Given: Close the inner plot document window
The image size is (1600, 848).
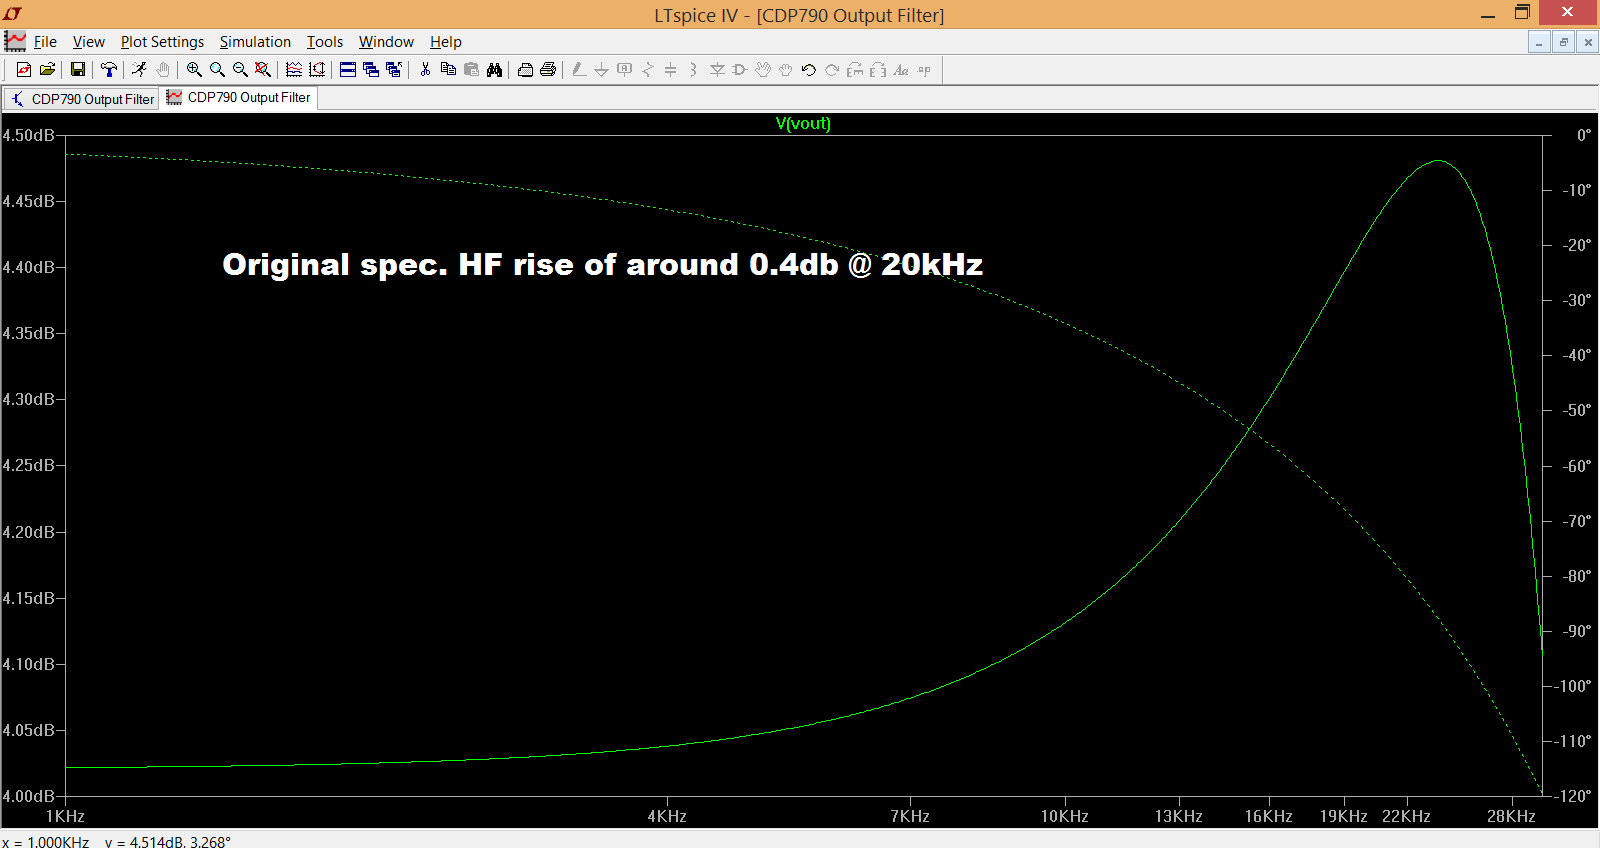Looking at the screenshot, I should pyautogui.click(x=1588, y=42).
